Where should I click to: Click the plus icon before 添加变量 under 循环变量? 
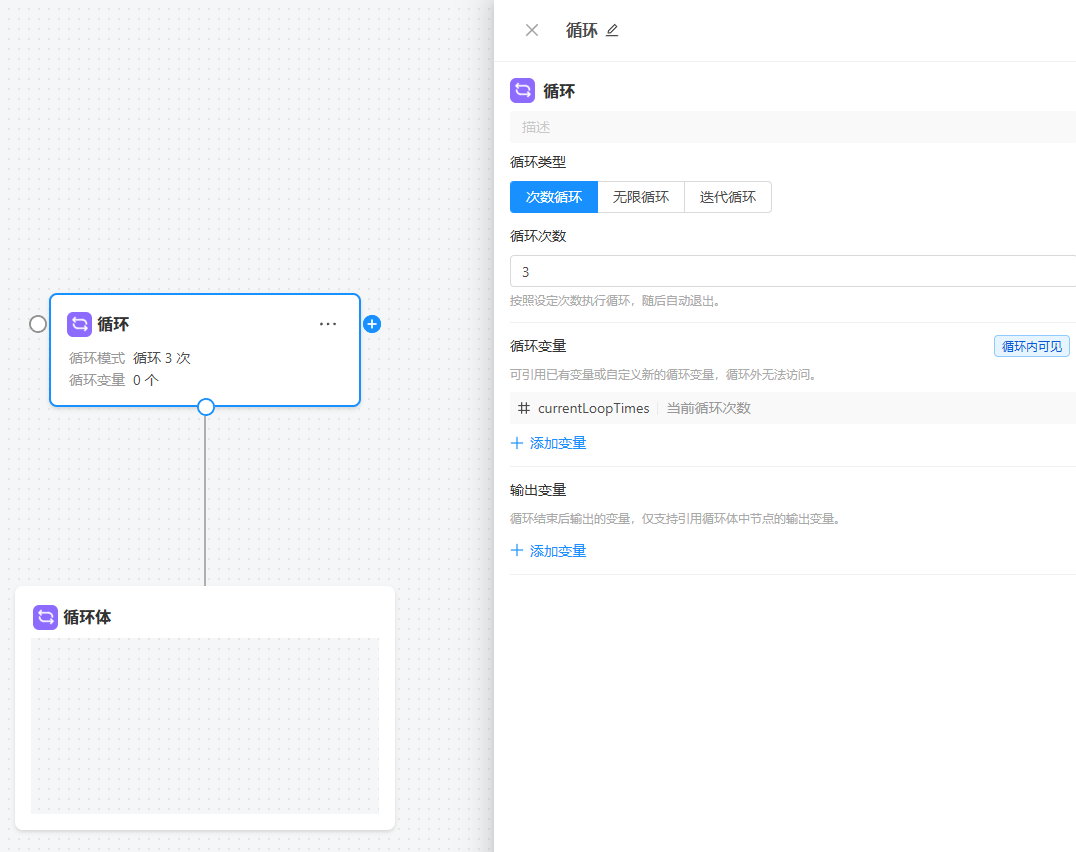click(516, 442)
